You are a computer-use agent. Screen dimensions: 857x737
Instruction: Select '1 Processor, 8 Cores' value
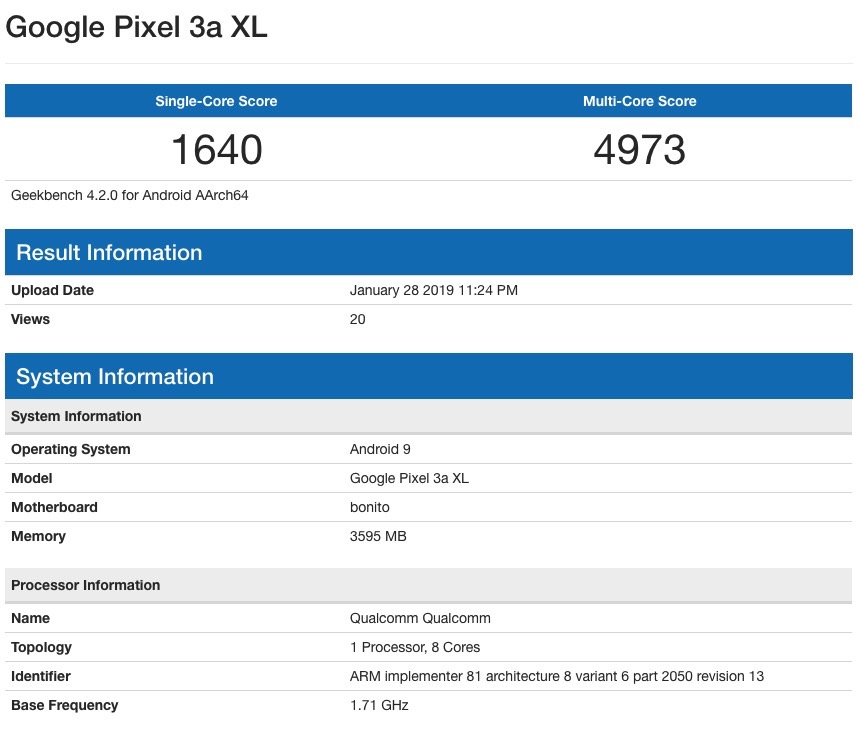[415, 647]
